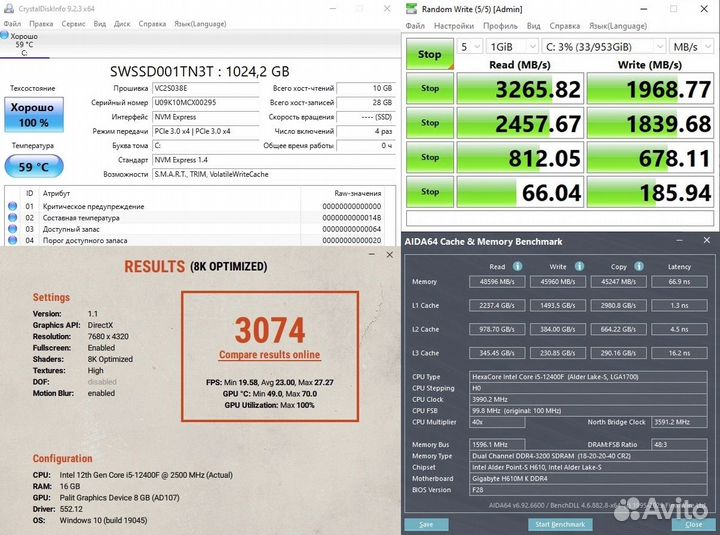Screen dimensions: 720x535
Task: Click the 812.05 read result bar
Action: tap(520, 158)
